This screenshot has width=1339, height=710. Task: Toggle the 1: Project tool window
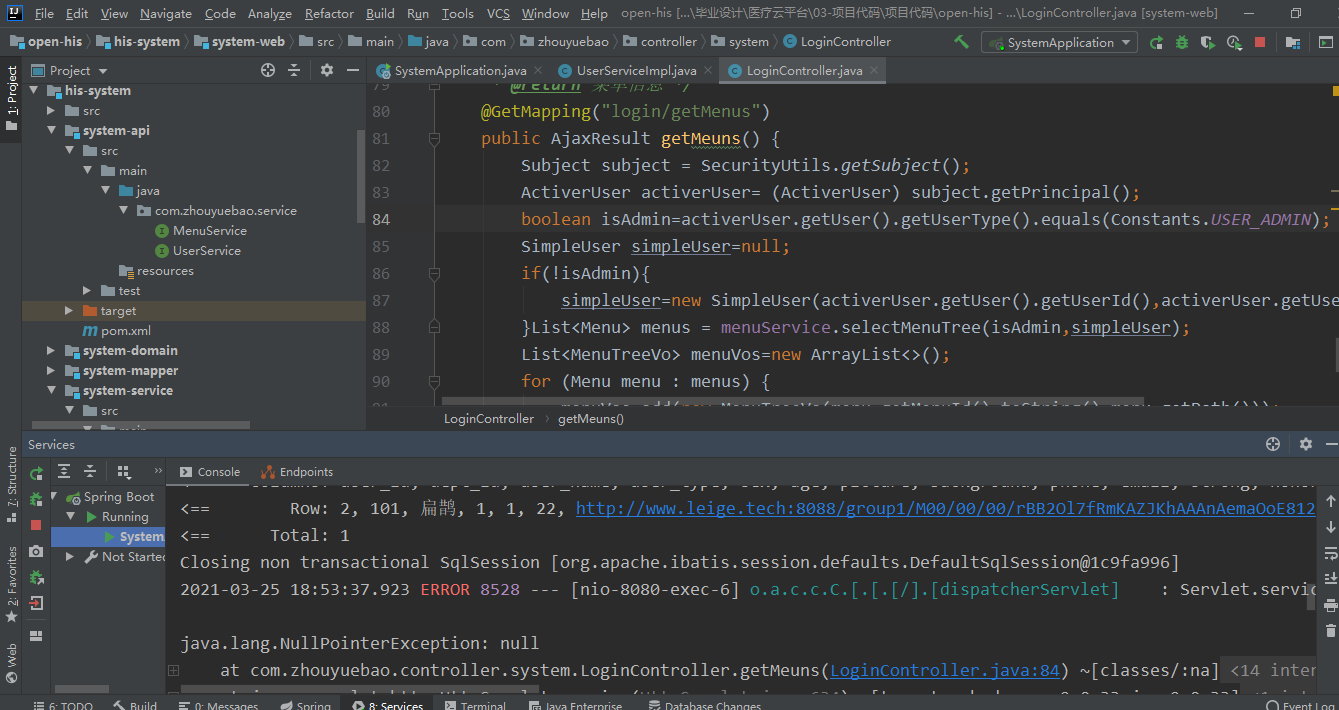click(x=11, y=98)
